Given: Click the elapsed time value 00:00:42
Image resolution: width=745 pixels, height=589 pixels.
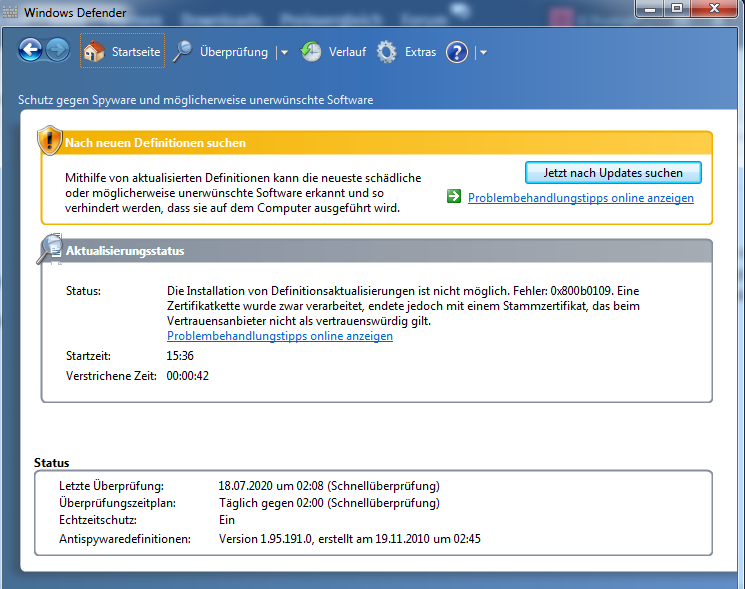Looking at the screenshot, I should [188, 376].
